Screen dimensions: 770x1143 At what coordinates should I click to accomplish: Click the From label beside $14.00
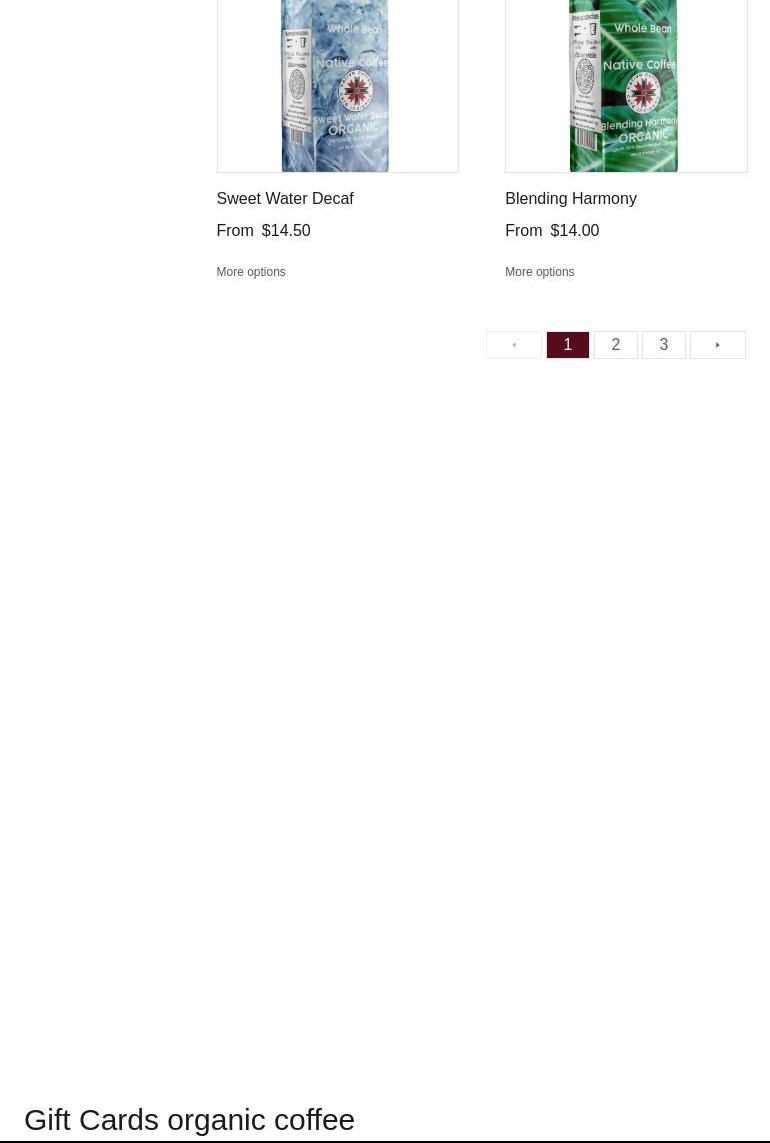524,230
